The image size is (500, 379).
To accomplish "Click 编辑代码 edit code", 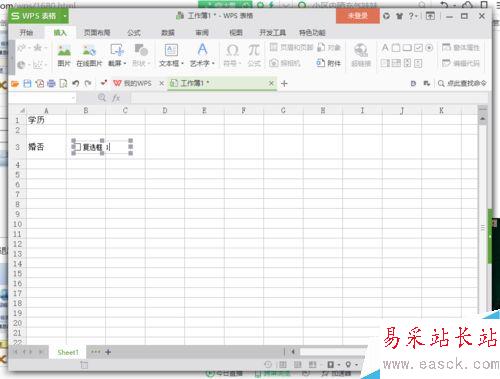I will point(460,63).
